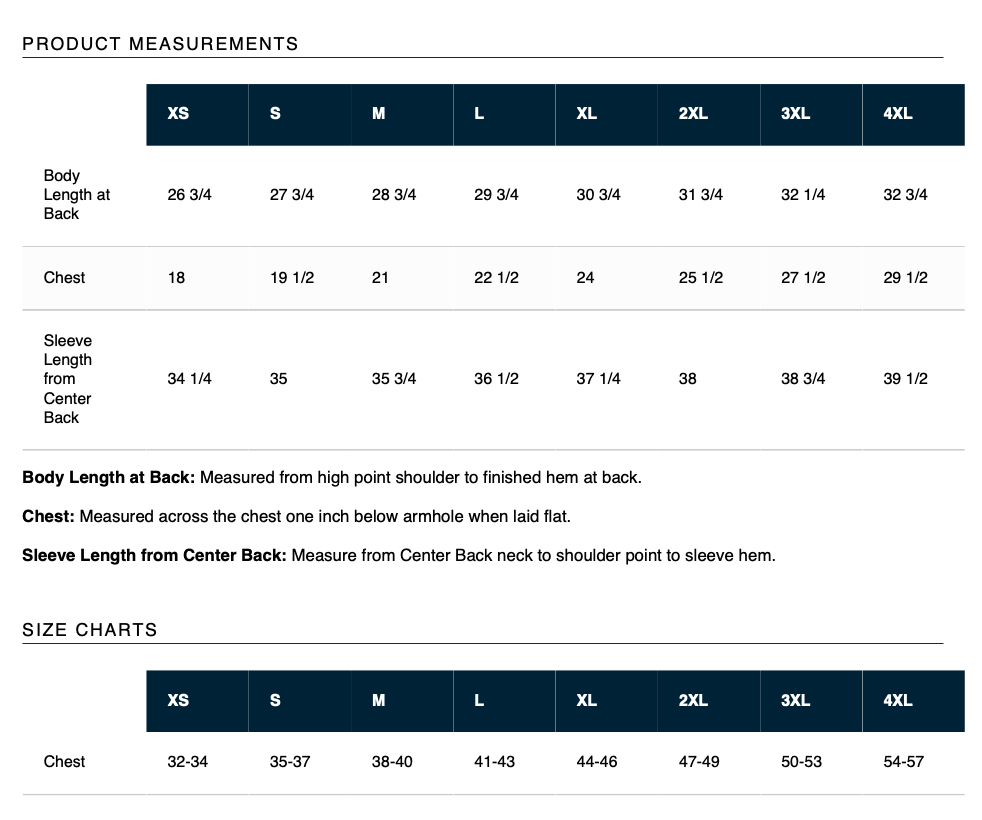Click the bold 'Sleeve Length from Center Back:' definition

click(155, 555)
